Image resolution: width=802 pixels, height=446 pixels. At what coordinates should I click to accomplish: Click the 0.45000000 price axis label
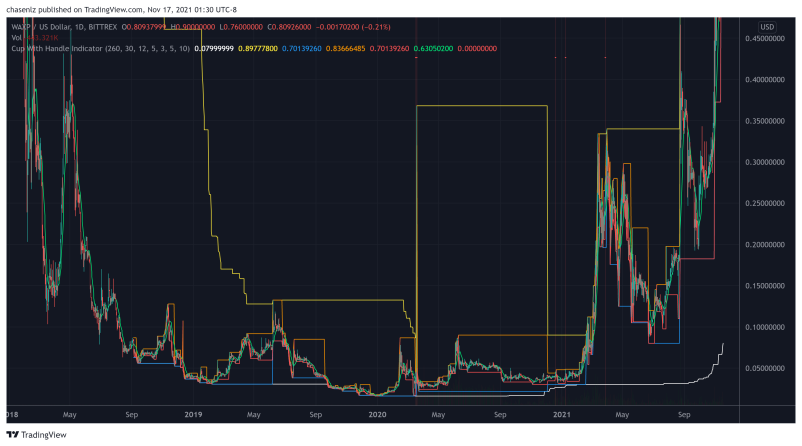point(765,38)
